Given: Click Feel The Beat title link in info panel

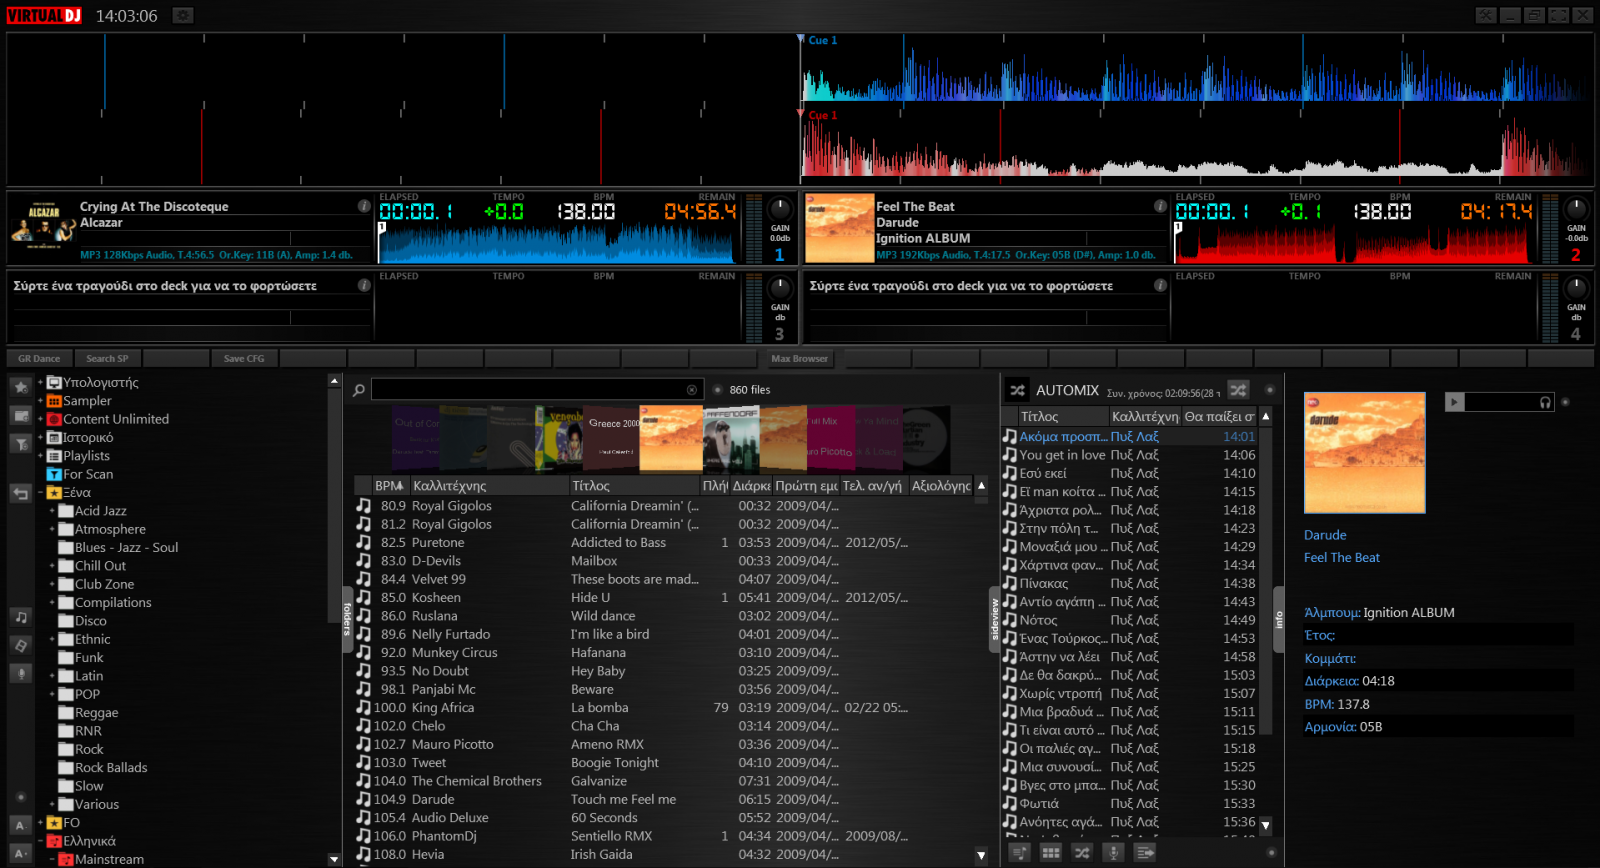Looking at the screenshot, I should click(x=1342, y=558).
